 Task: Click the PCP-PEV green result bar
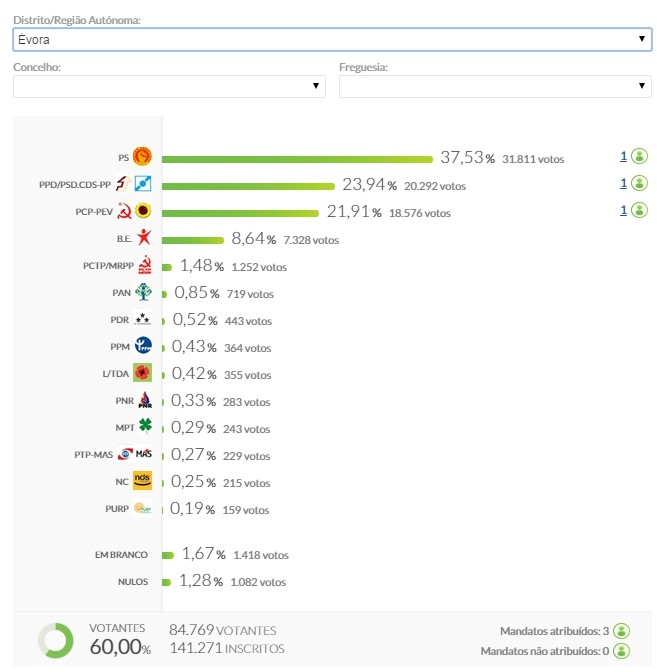pos(240,213)
